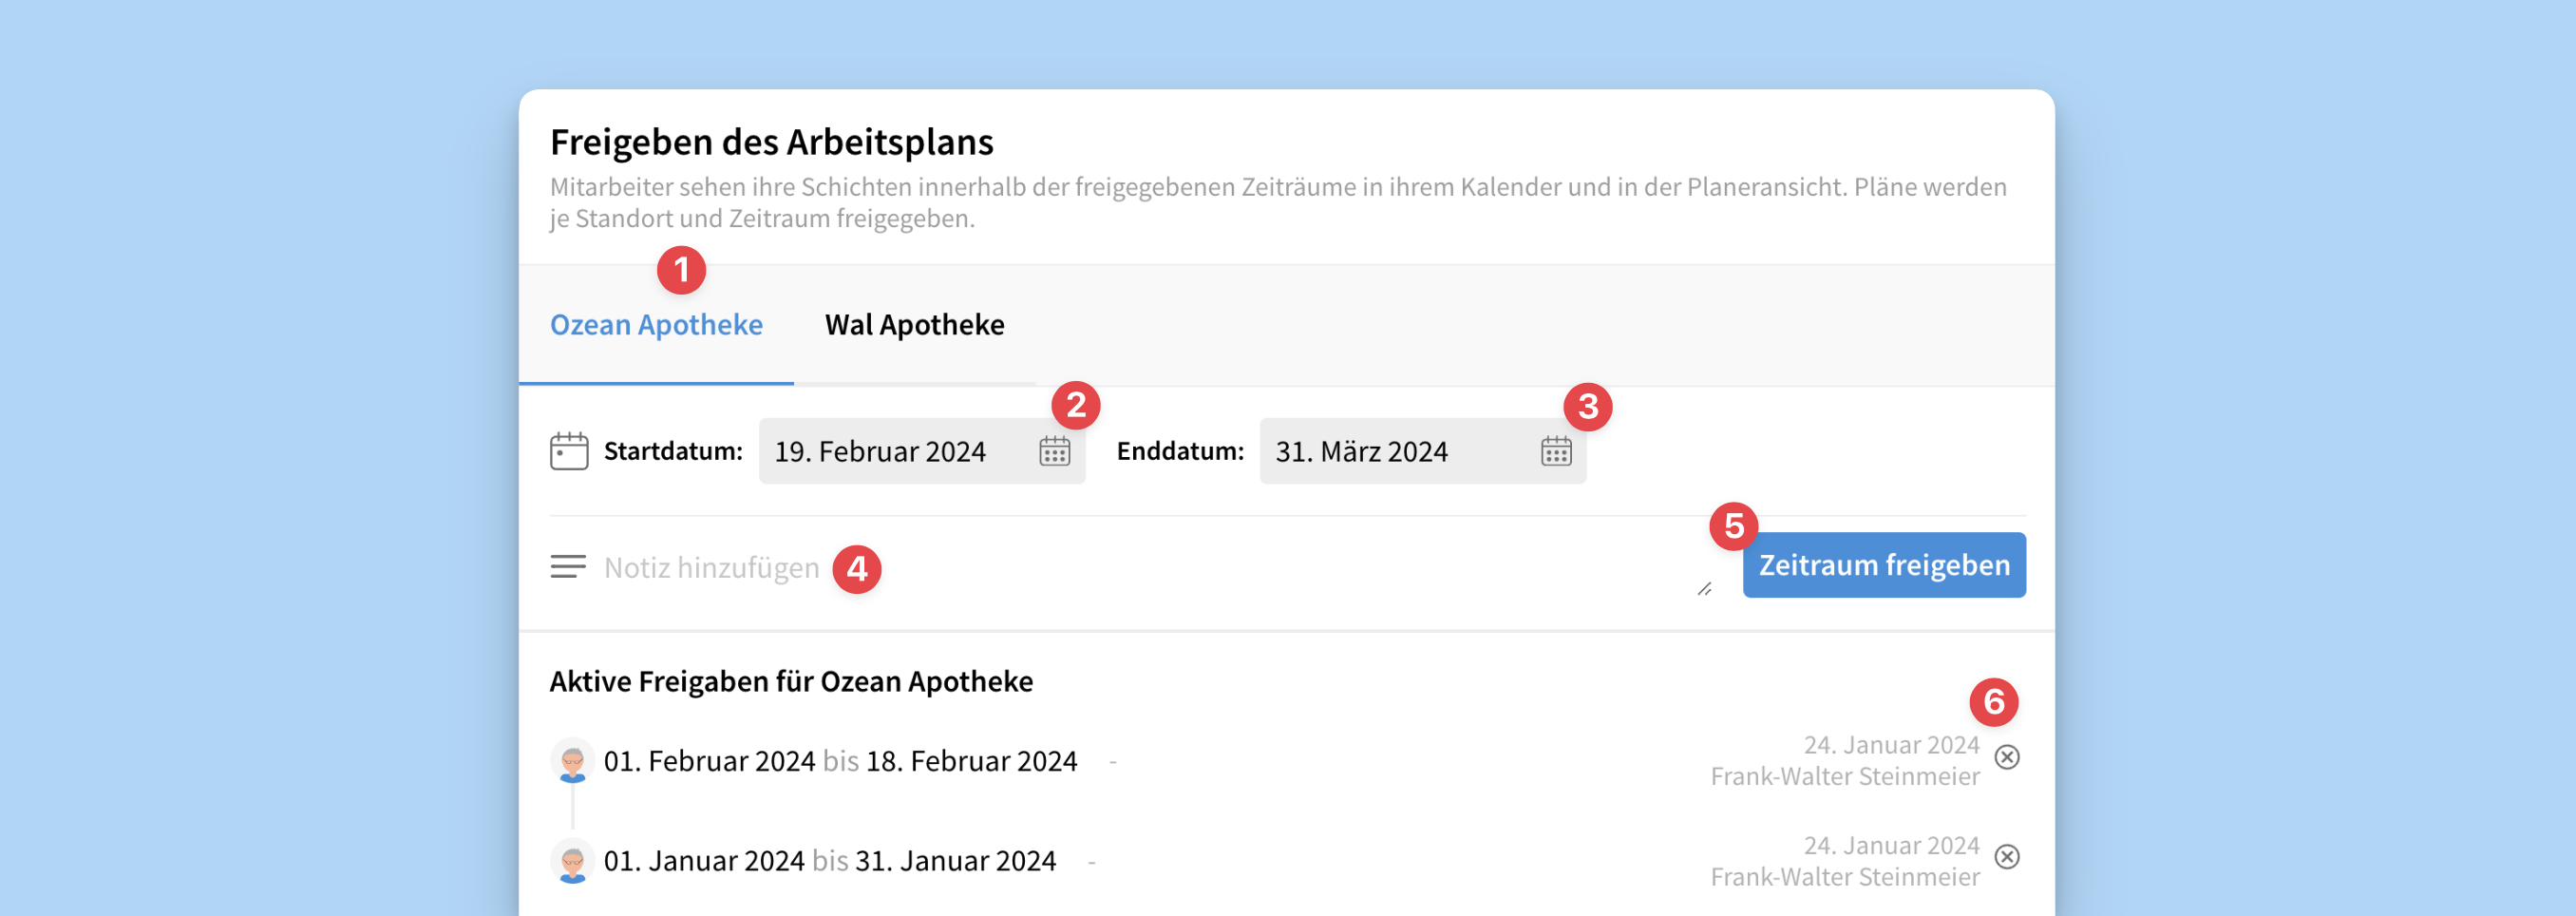The width and height of the screenshot is (2576, 916).
Task: Click the avatar of the January release
Action: click(572, 861)
